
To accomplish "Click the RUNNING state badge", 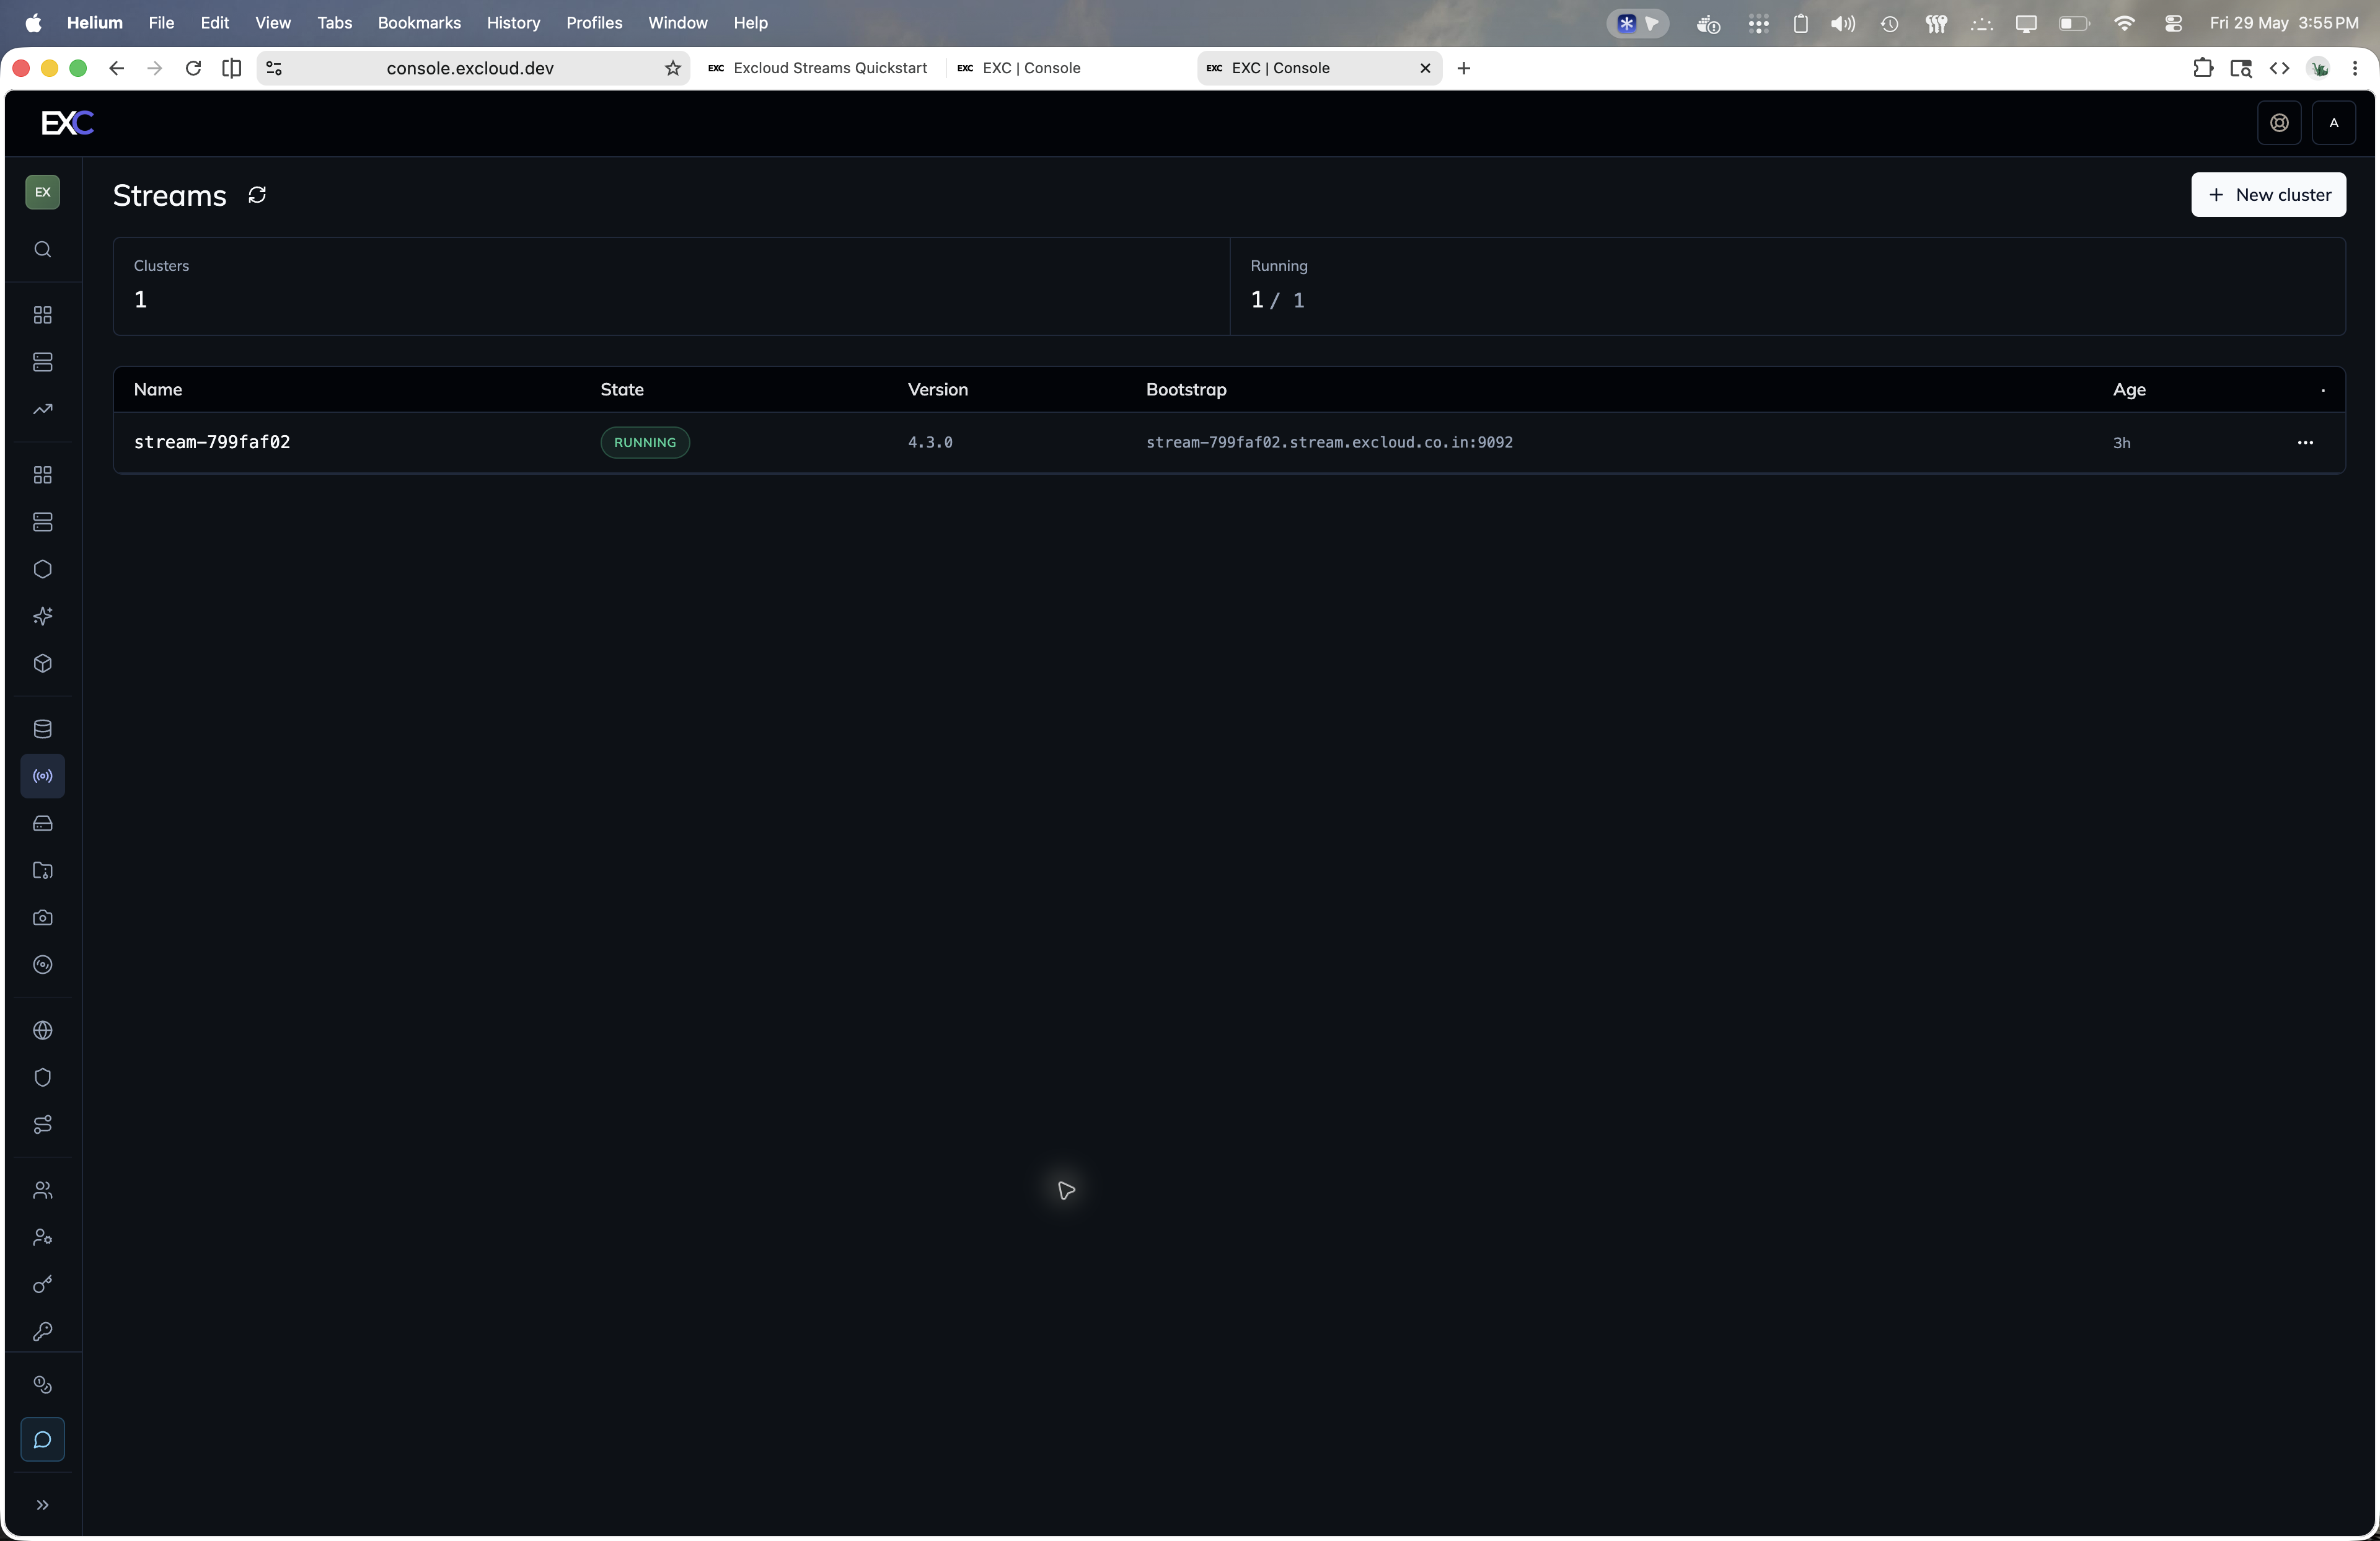I will point(645,442).
